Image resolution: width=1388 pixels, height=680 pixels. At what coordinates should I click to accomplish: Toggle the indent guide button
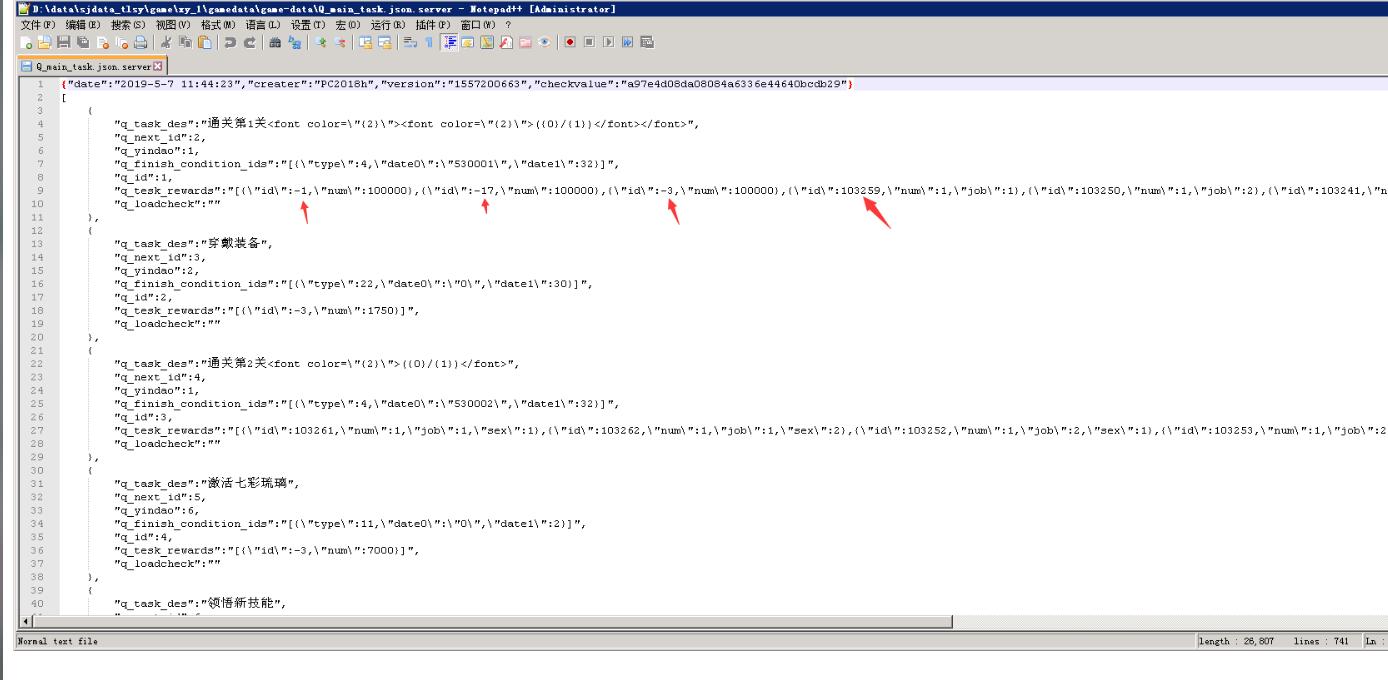click(449, 43)
